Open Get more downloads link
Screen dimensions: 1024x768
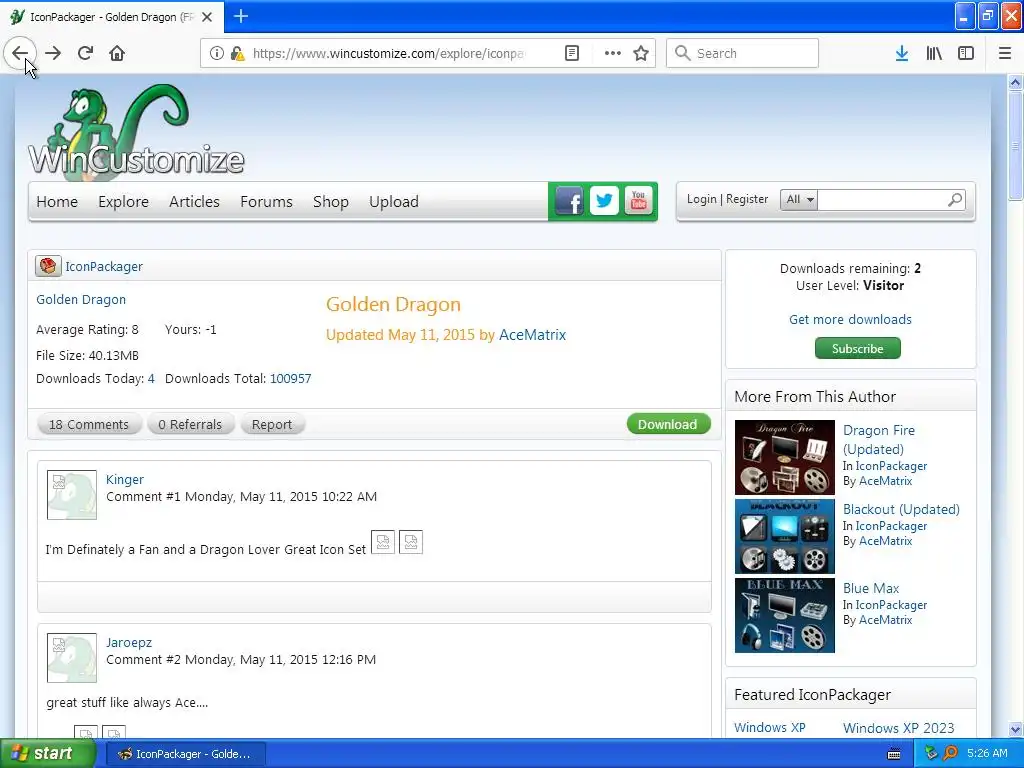(850, 319)
